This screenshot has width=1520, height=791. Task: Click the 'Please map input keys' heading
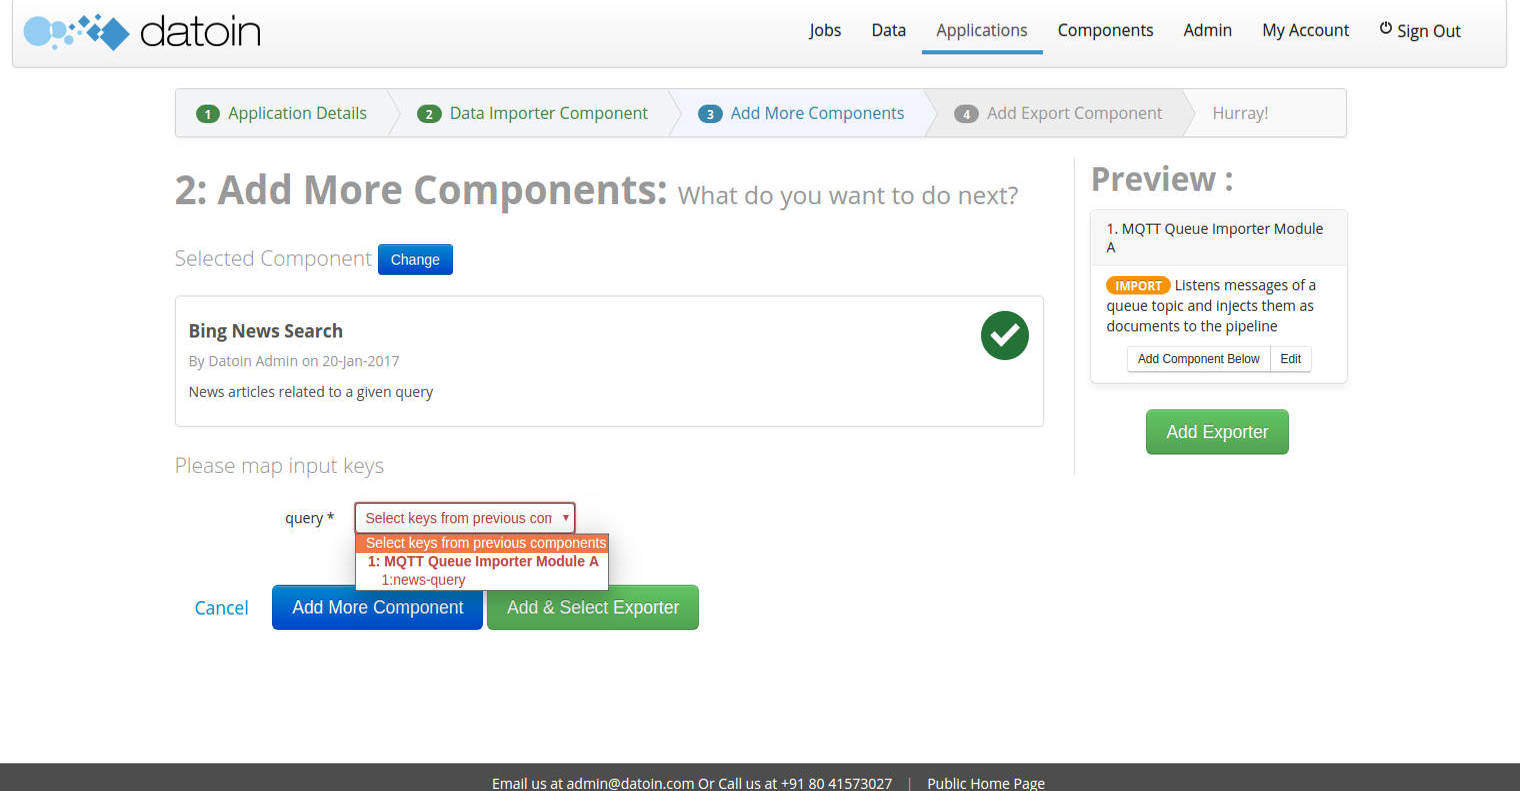(279, 466)
